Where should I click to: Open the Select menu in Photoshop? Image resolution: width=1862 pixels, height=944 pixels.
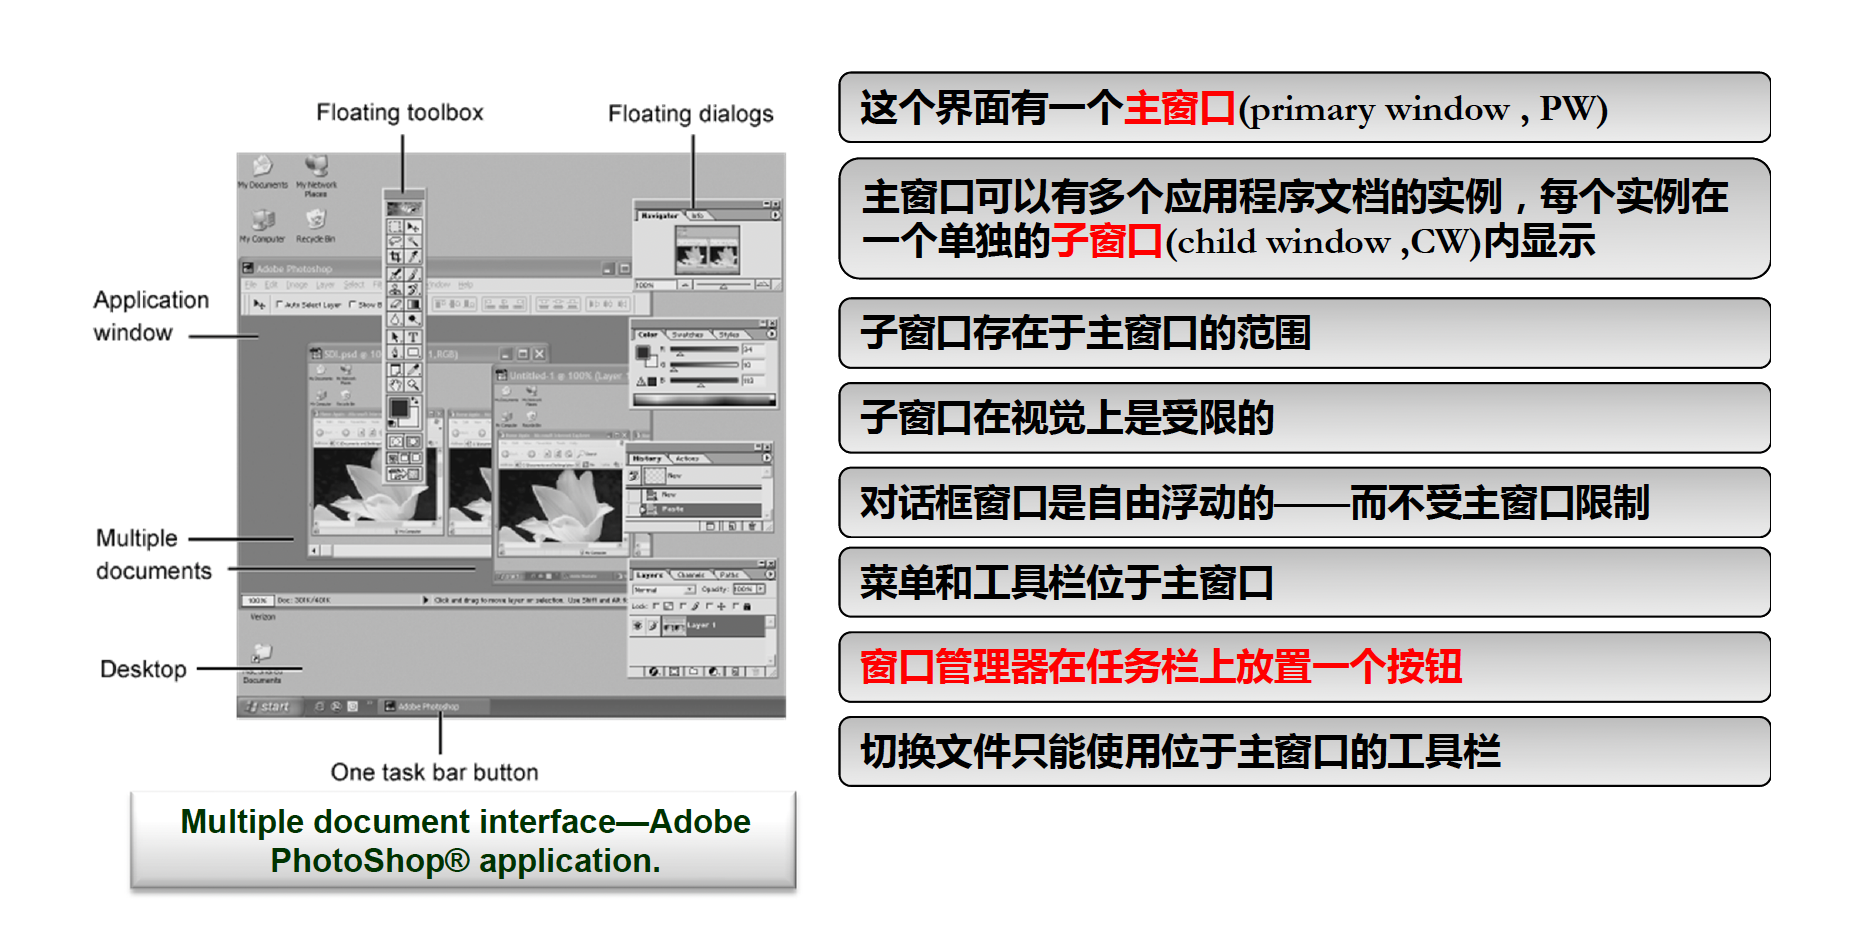[354, 285]
